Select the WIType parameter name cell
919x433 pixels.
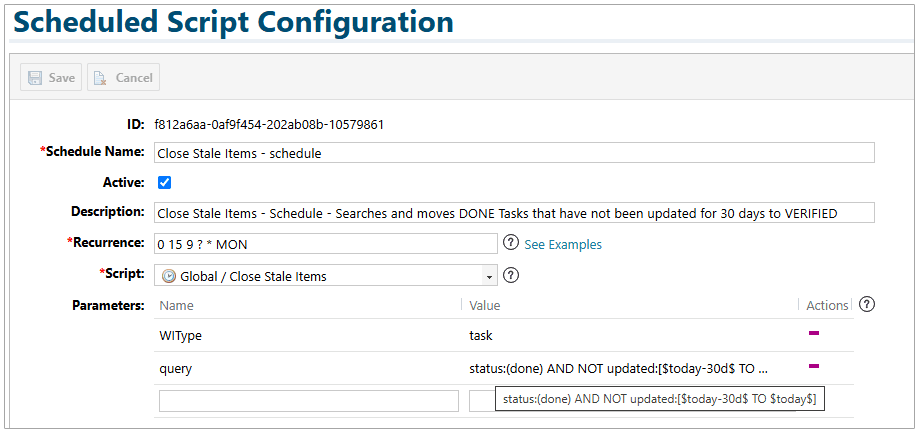(180, 335)
